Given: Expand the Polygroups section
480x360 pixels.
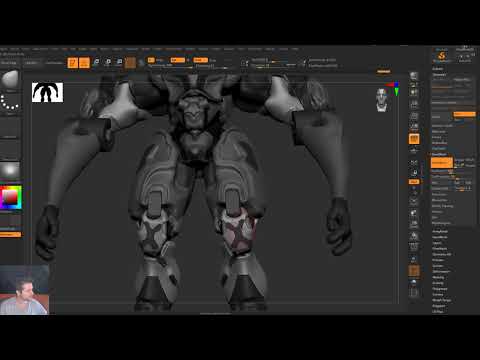Looking at the screenshot, I should pyautogui.click(x=440, y=289).
